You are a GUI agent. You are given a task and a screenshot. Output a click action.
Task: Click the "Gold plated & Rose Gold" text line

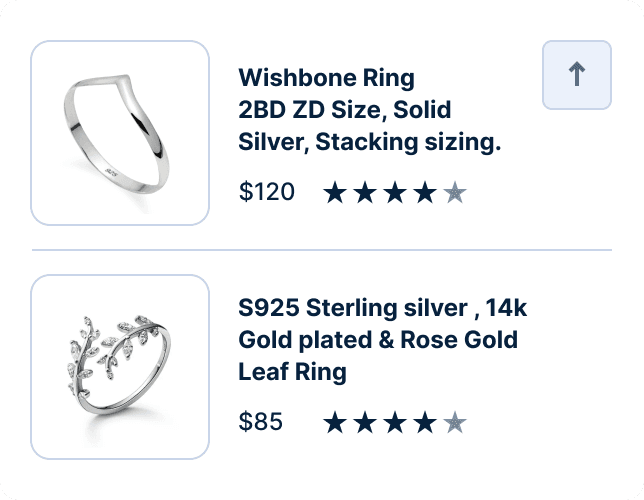[378, 340]
